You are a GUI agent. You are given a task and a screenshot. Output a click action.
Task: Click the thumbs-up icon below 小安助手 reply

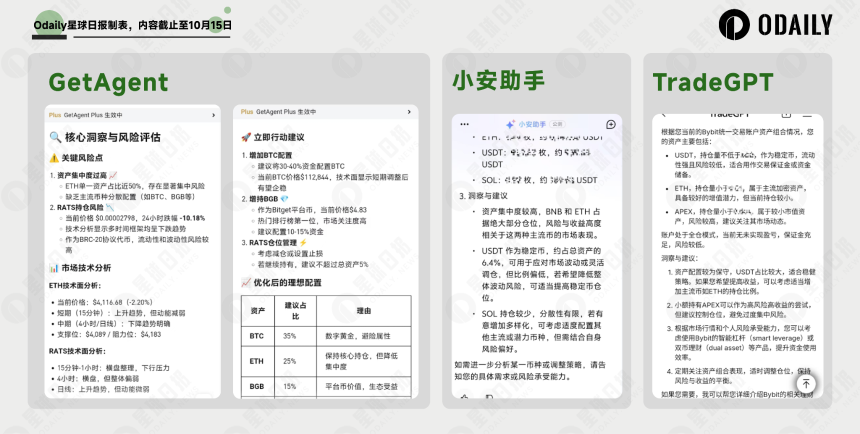point(462,397)
